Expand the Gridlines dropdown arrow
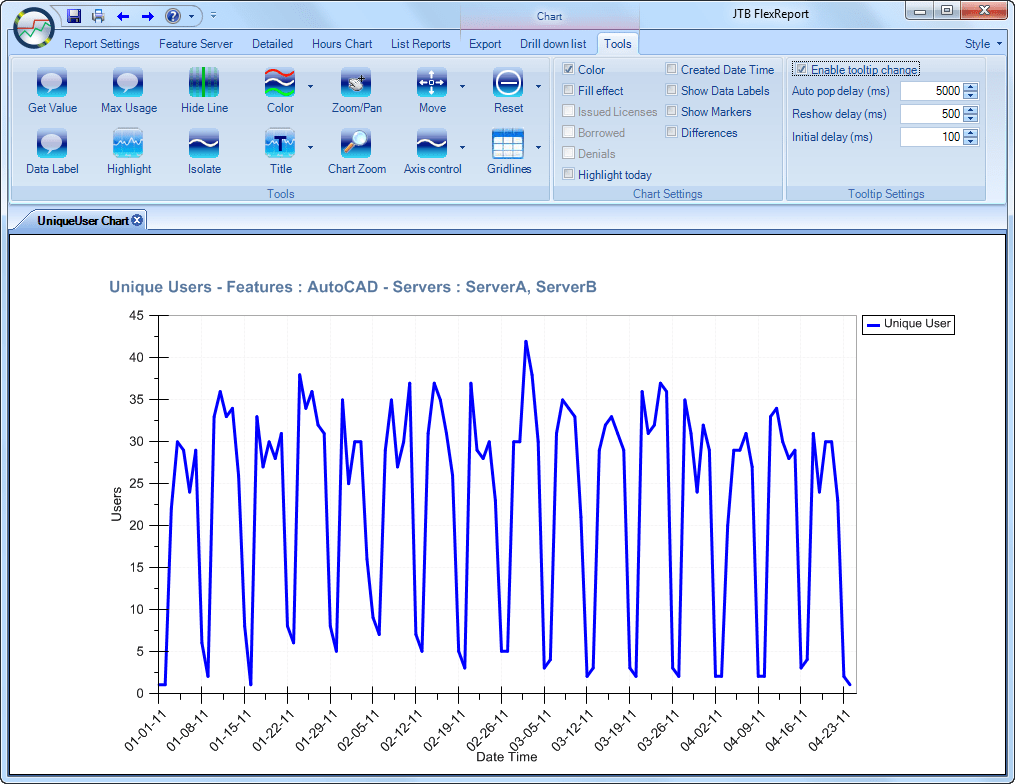Screen dimensions: 1015x784 [x=538, y=147]
